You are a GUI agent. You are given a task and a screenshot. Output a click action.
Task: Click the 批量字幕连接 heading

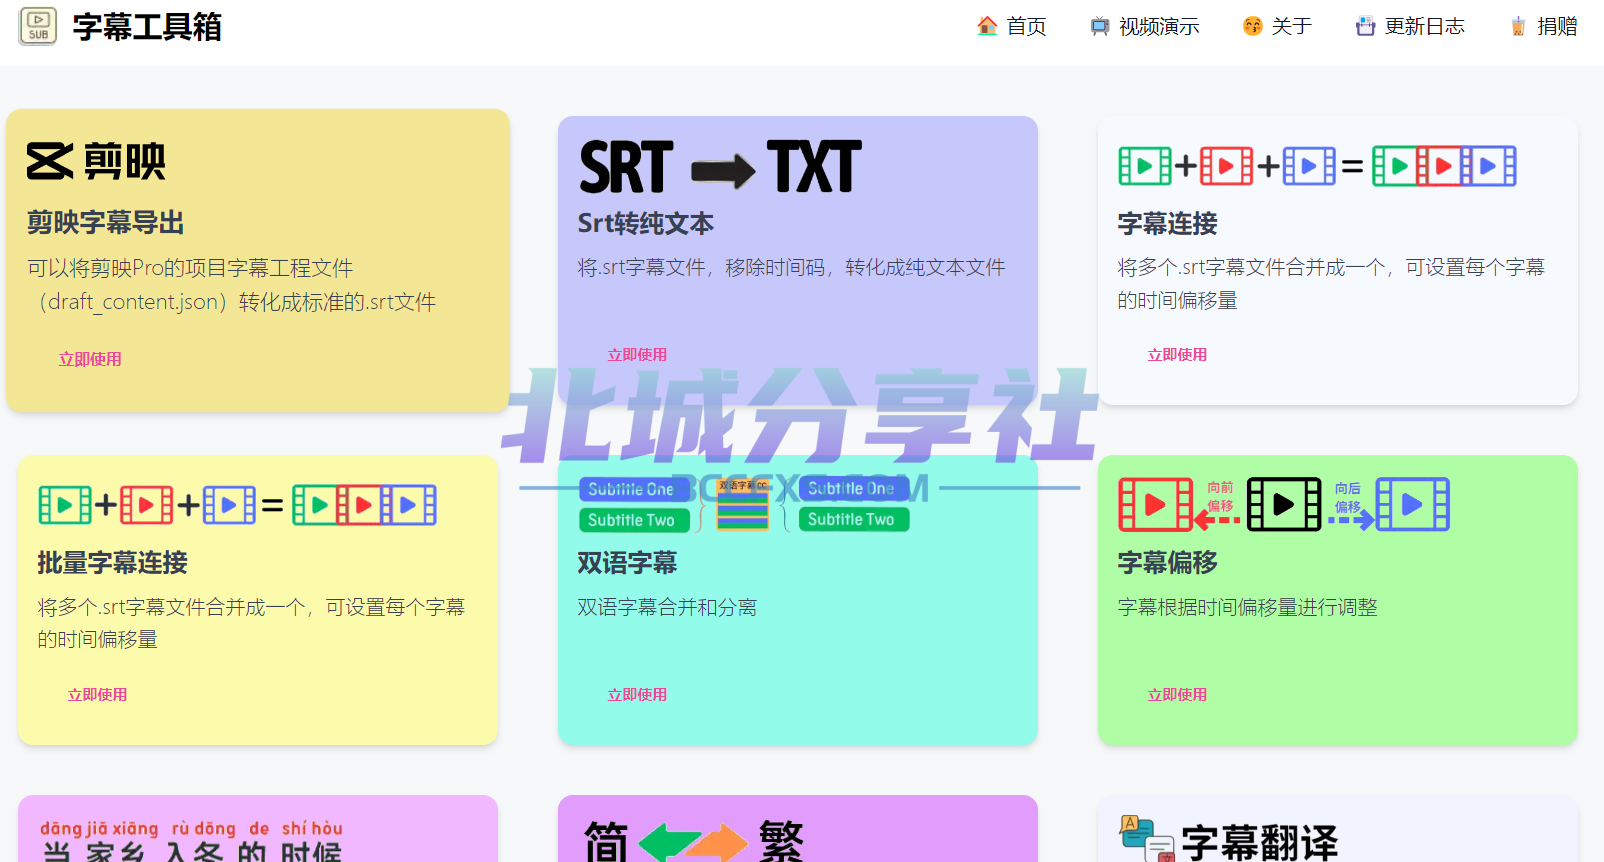(113, 562)
